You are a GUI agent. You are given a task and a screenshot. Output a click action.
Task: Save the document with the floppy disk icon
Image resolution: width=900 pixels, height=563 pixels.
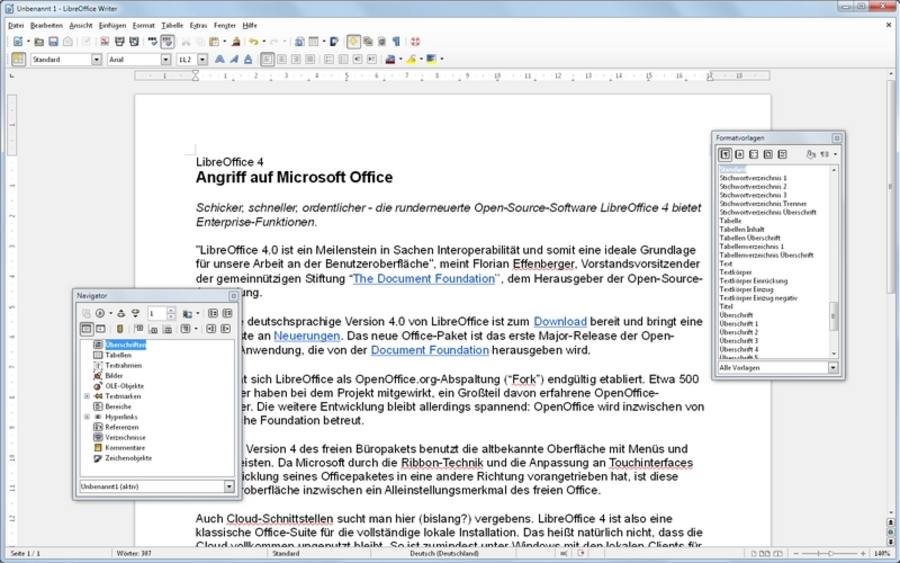53,41
